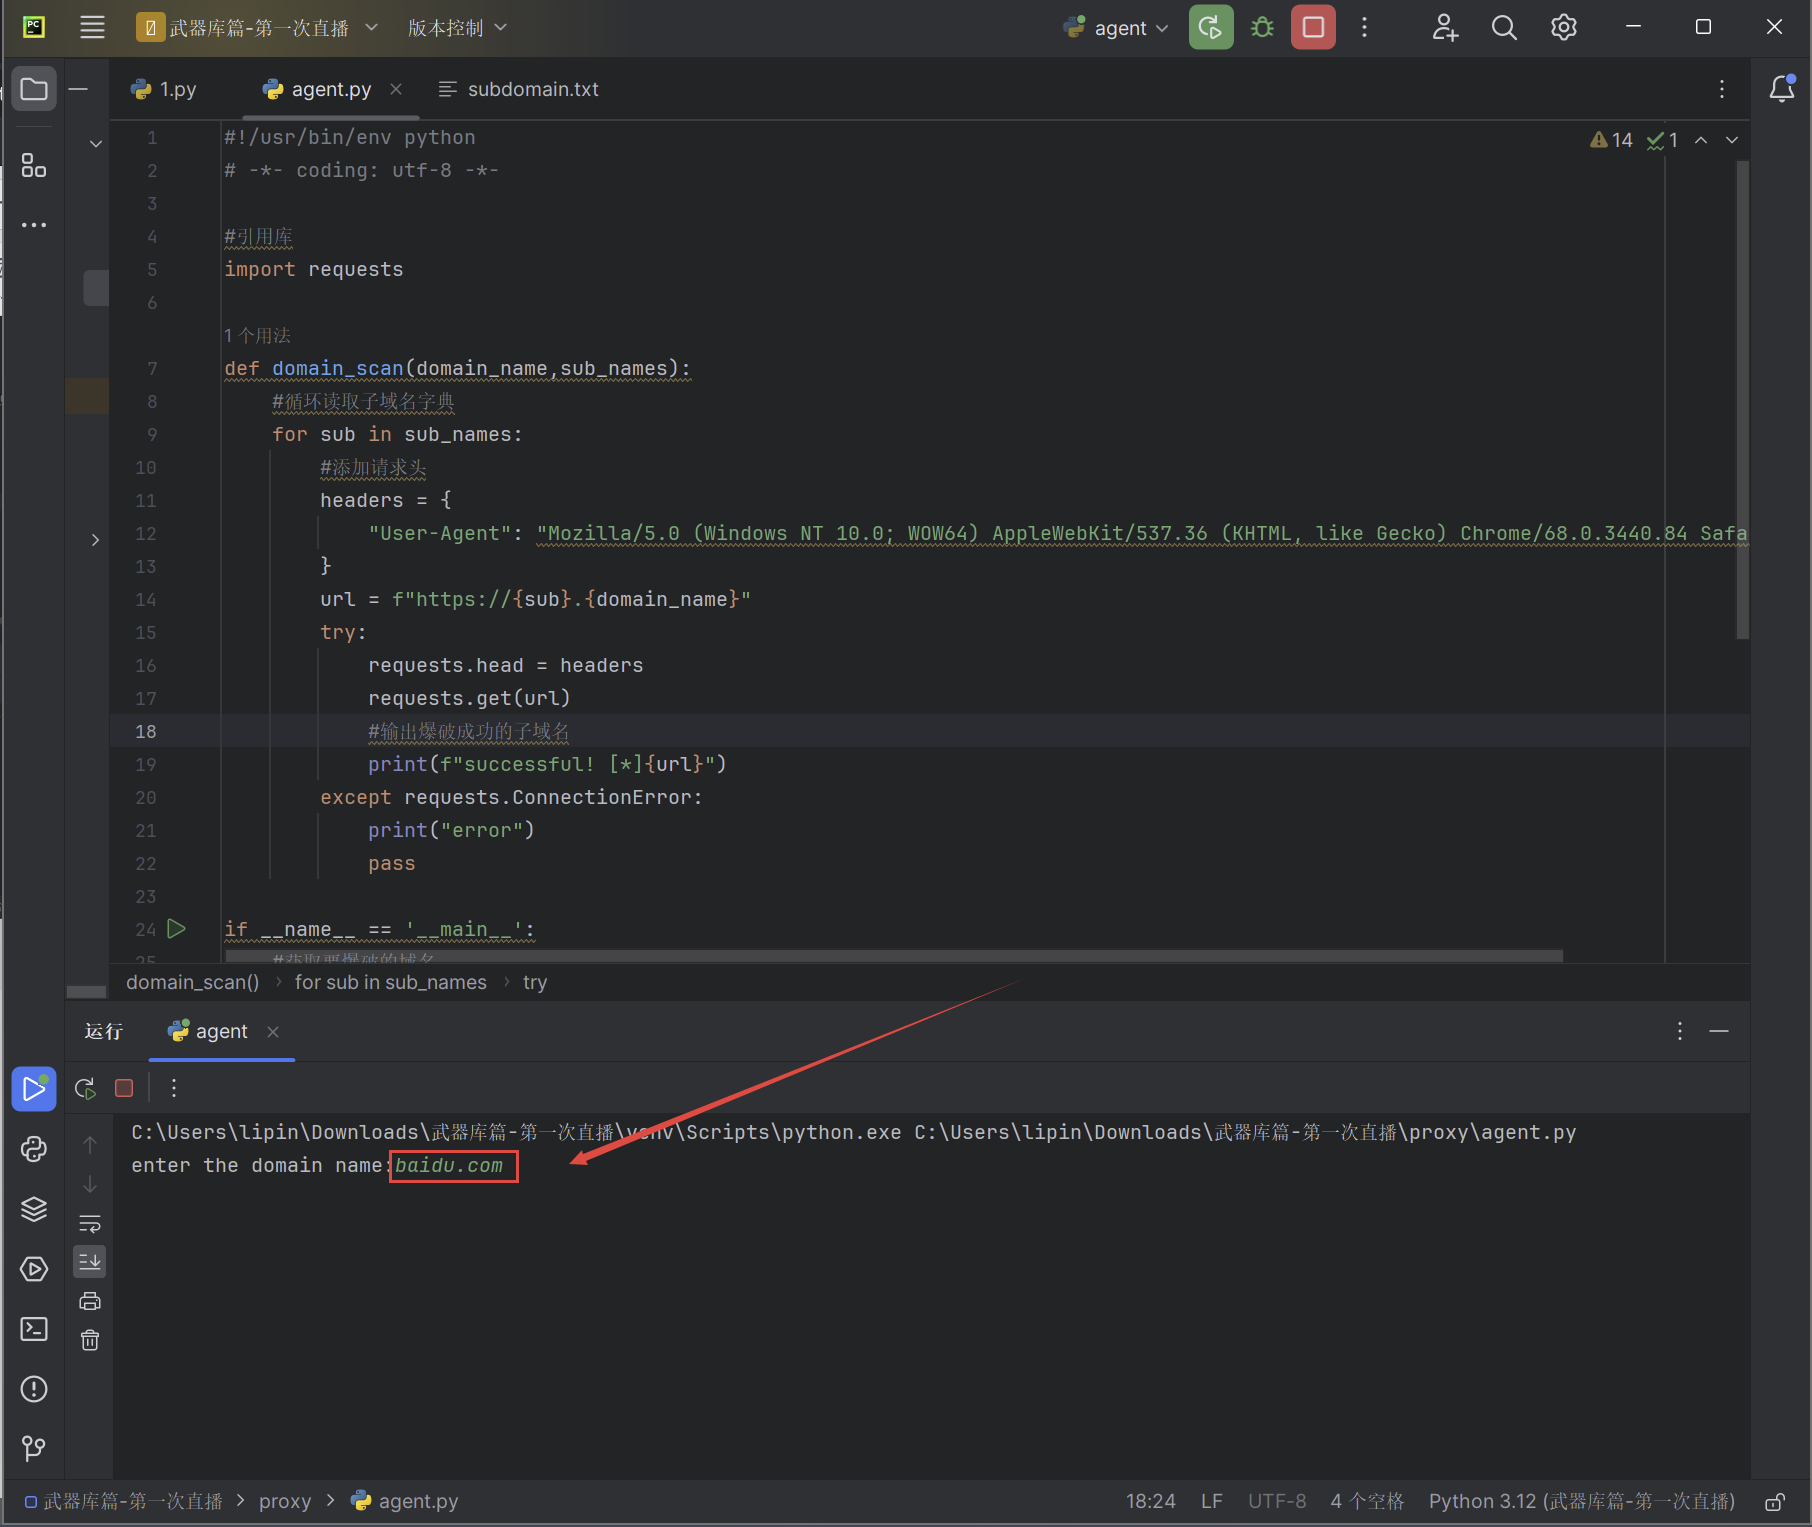Screen dimensions: 1812x1527
Task: Open Python Packages tool window
Action: click(34, 1209)
